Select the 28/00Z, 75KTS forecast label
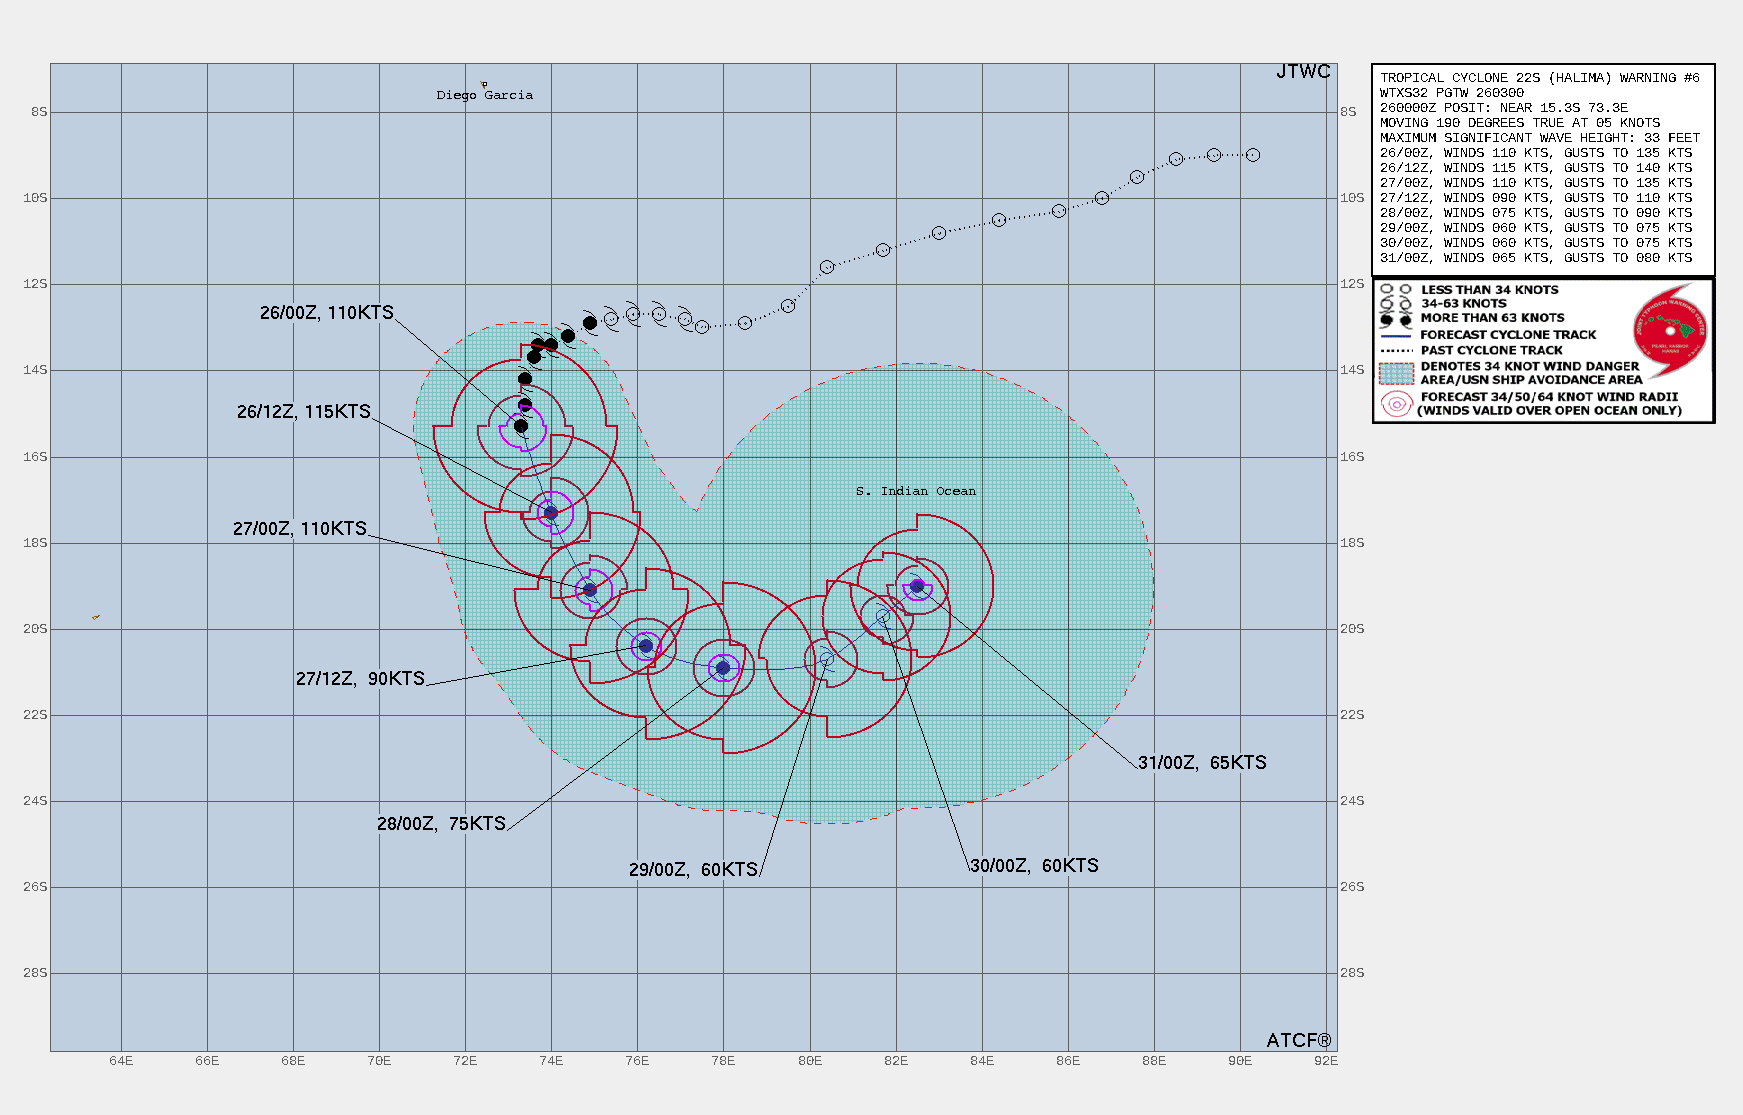The height and width of the screenshot is (1115, 1743). click(x=441, y=824)
